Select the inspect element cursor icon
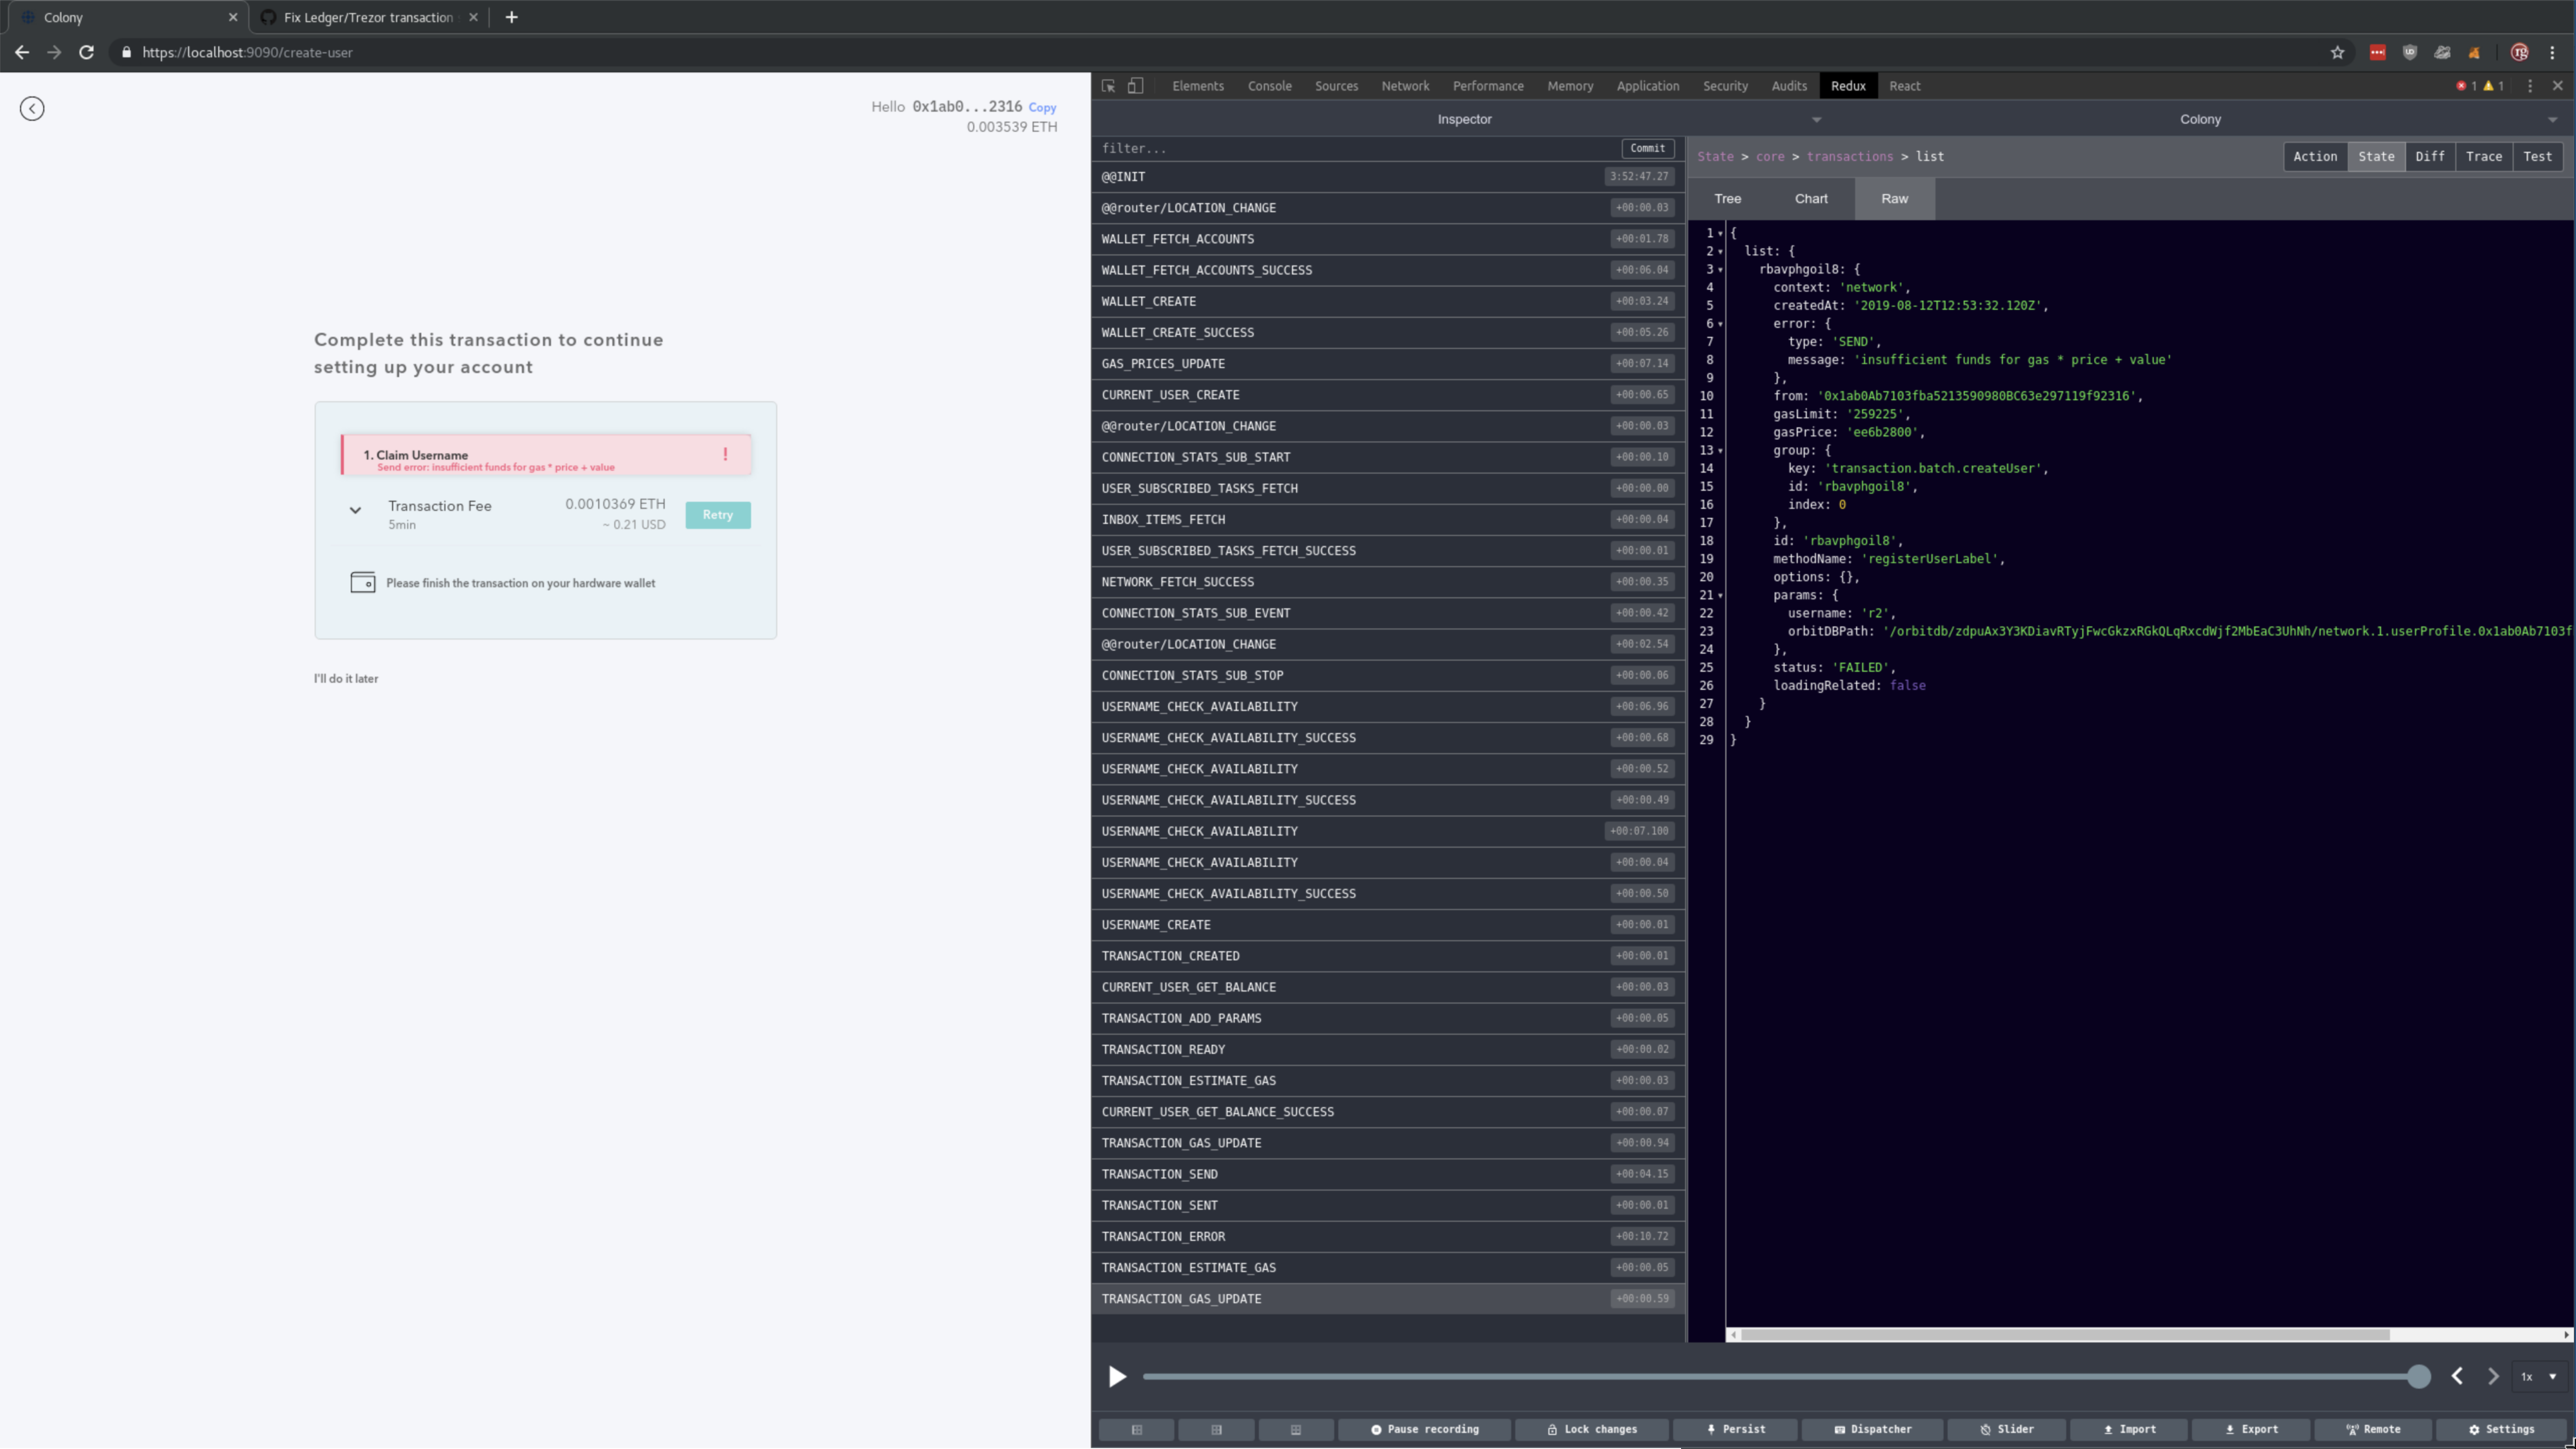Viewport: 2576px width, 1449px height. tap(1108, 86)
